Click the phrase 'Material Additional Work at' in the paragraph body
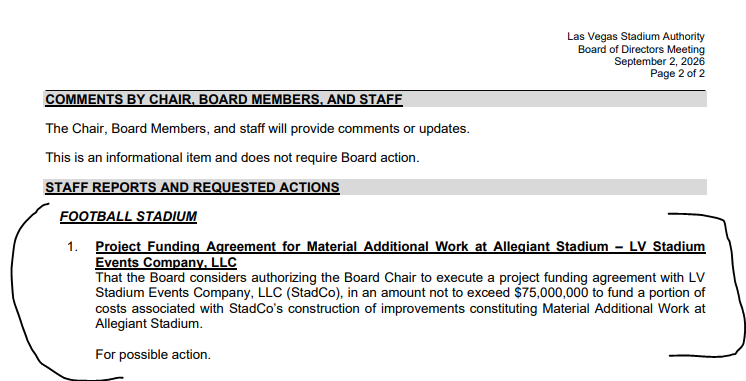Viewport: 746px width, 381px height. (x=624, y=309)
